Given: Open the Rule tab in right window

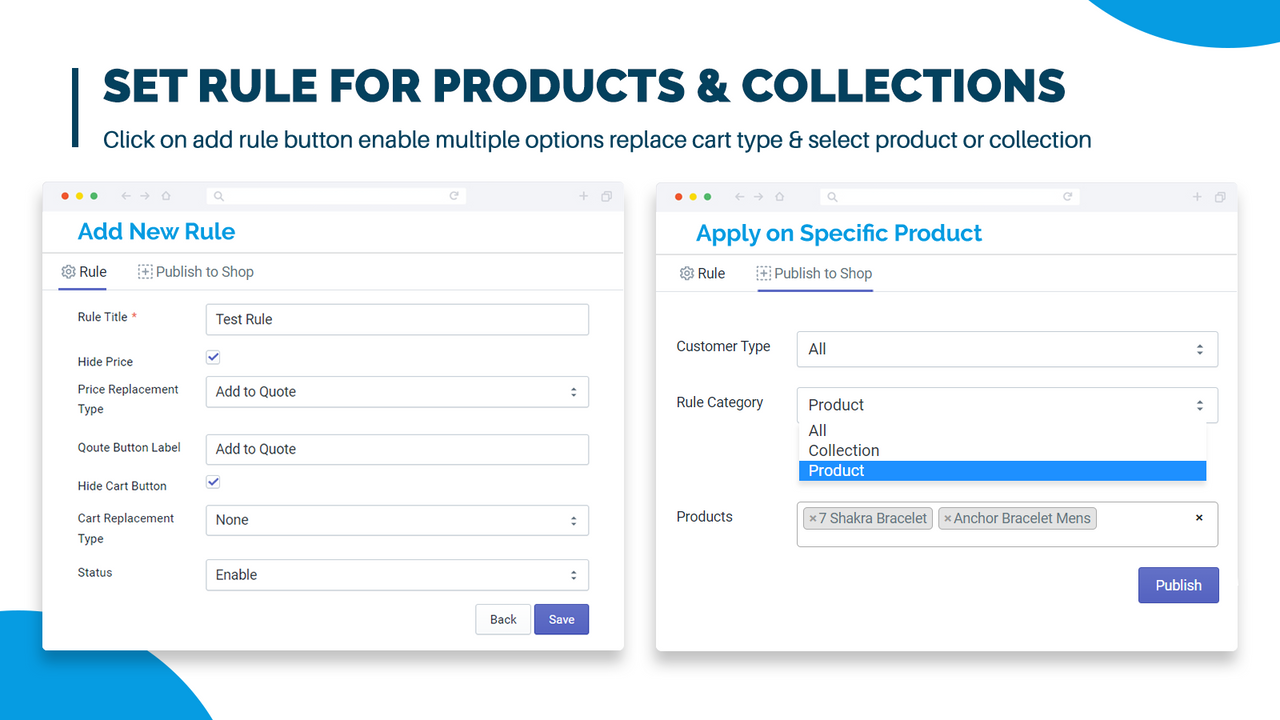Looking at the screenshot, I should tap(702, 273).
